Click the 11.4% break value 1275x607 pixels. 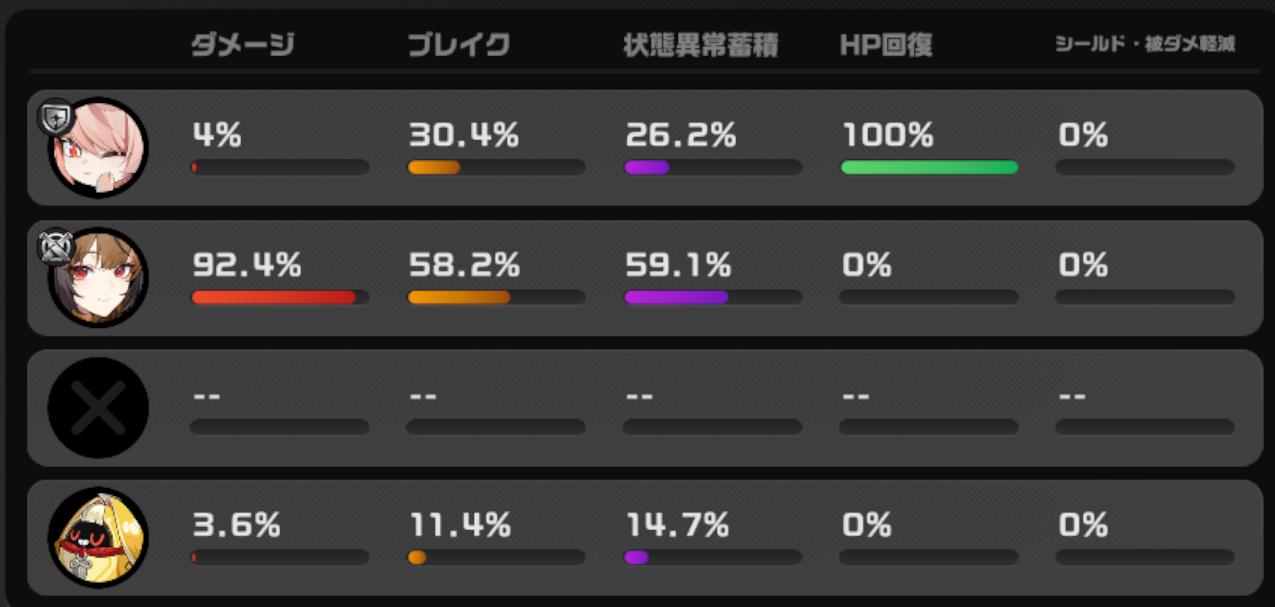[x=460, y=525]
